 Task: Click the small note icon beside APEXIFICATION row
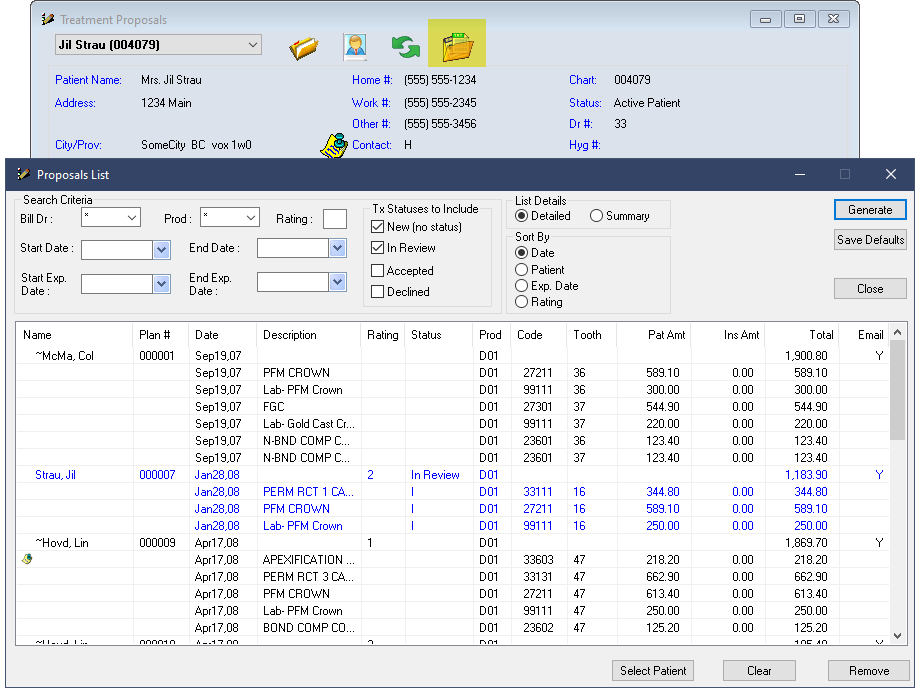(x=27, y=560)
